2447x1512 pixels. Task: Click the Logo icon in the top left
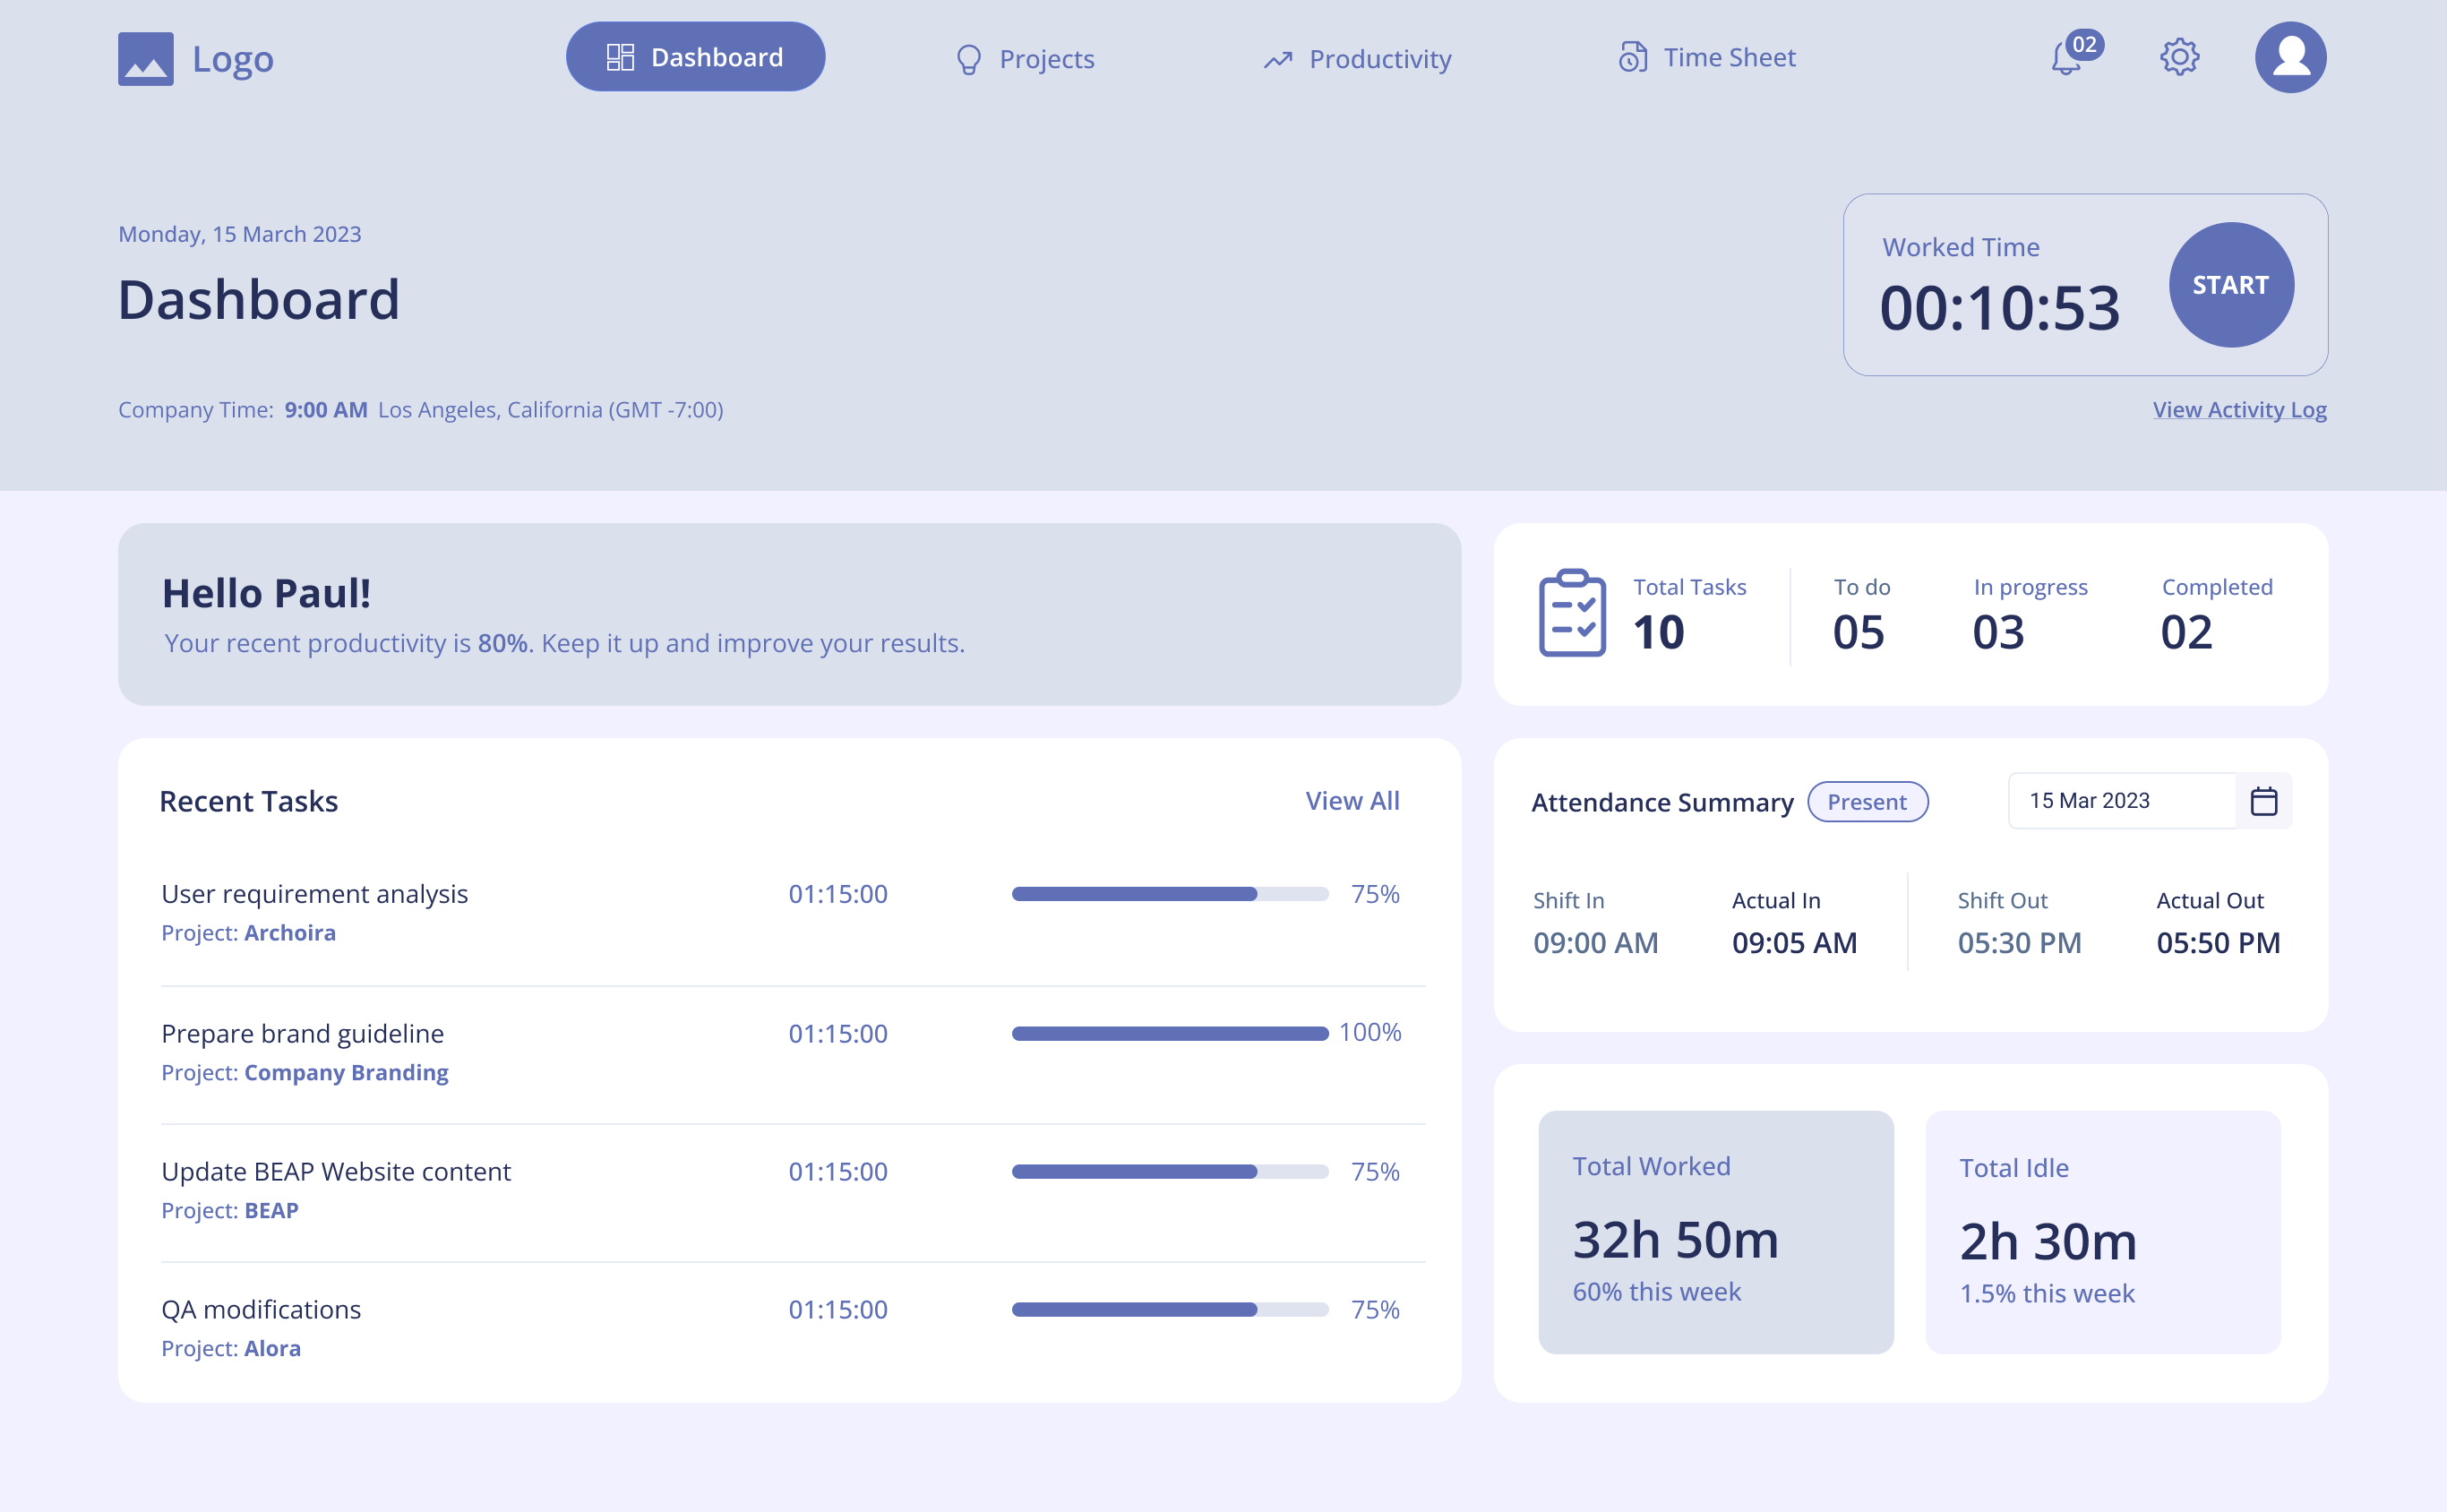tap(146, 57)
